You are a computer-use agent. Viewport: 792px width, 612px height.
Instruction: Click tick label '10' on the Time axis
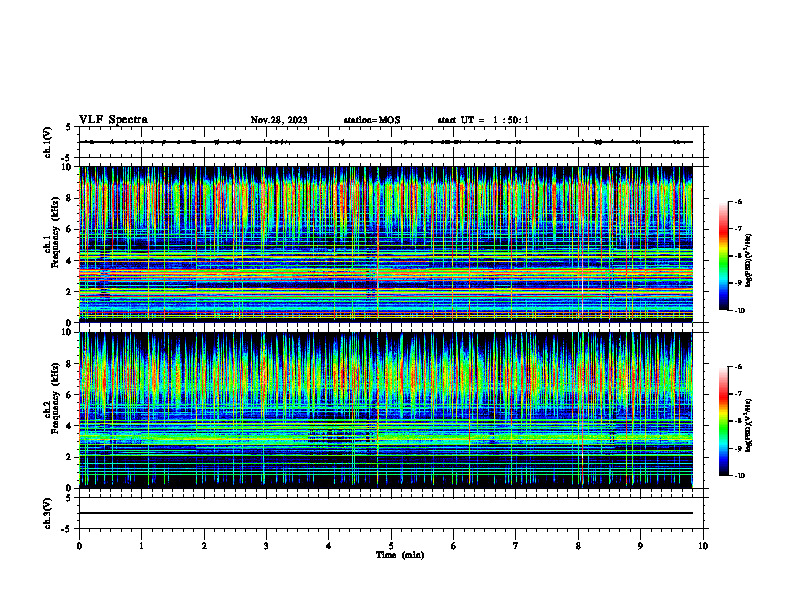click(703, 546)
